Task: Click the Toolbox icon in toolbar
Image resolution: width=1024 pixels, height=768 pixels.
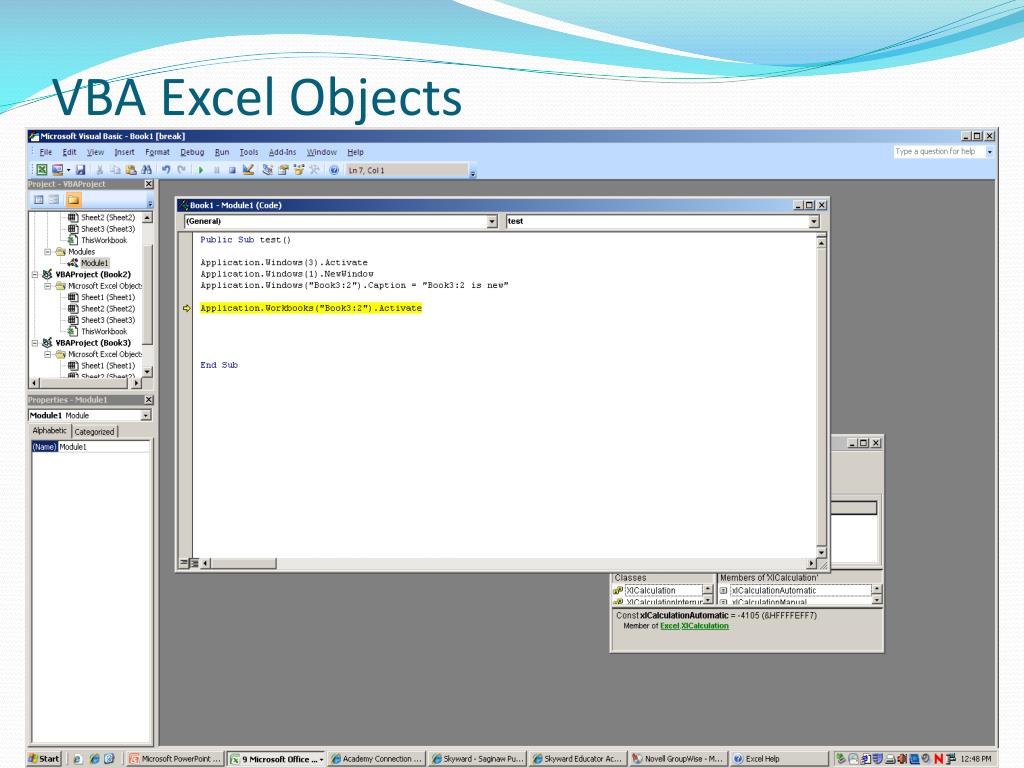Action: pyautogui.click(x=314, y=170)
